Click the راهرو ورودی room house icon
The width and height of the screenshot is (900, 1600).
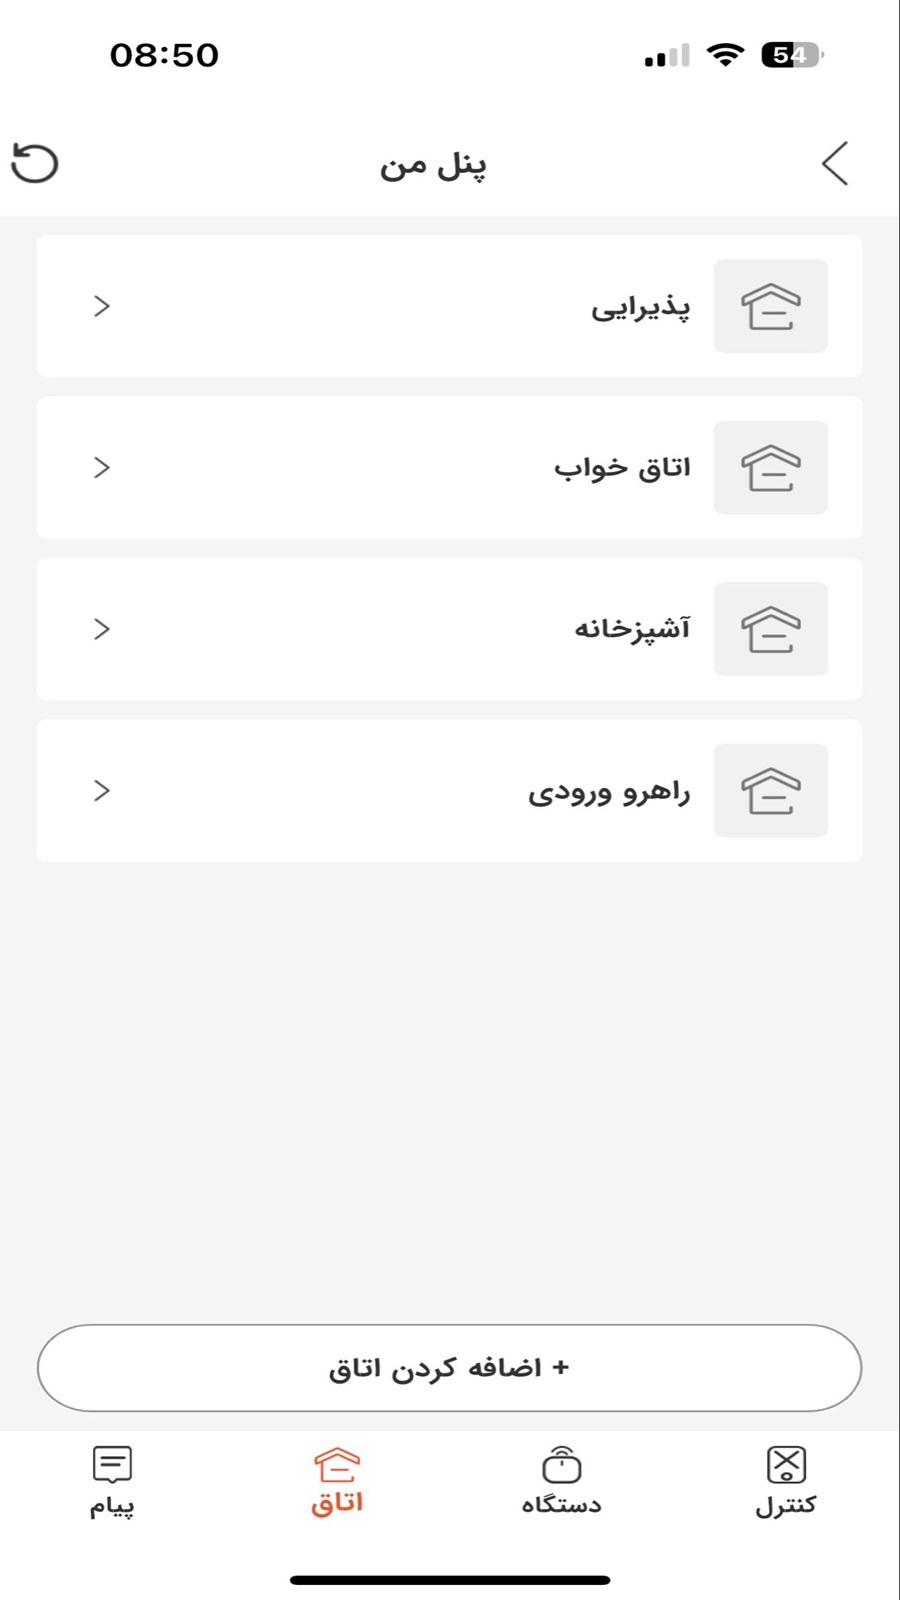pos(770,791)
